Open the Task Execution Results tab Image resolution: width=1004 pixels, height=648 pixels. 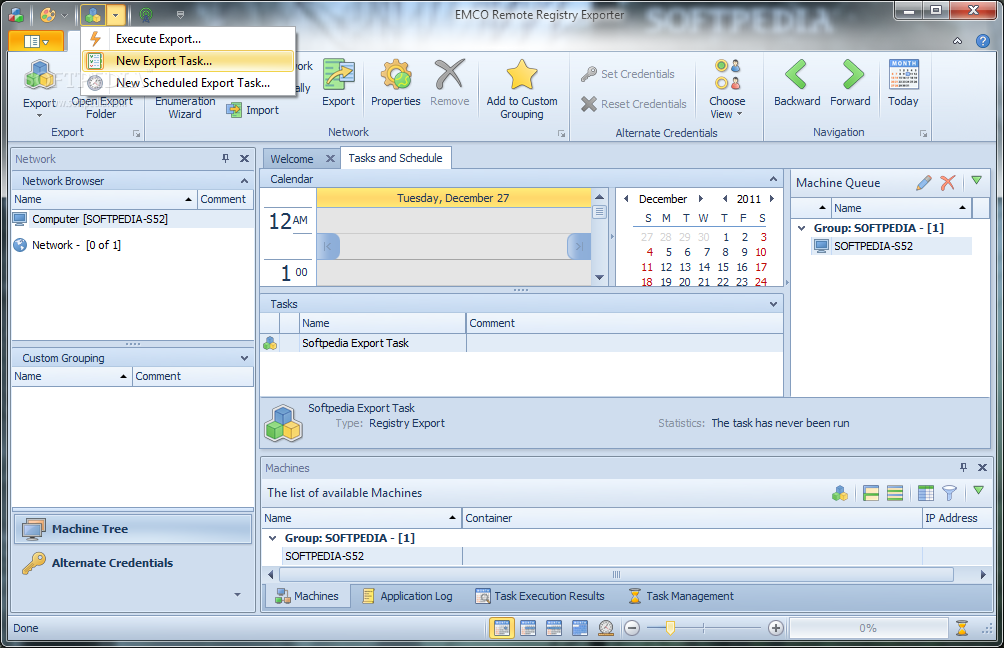pos(540,596)
